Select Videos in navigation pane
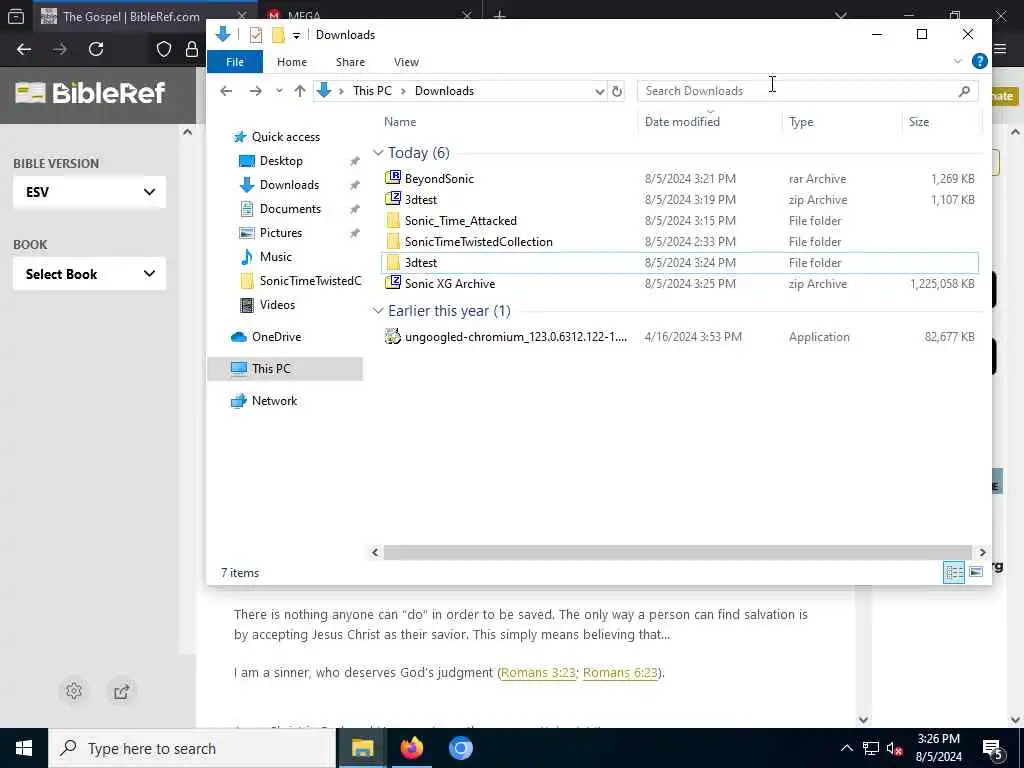The image size is (1024, 768). point(277,305)
